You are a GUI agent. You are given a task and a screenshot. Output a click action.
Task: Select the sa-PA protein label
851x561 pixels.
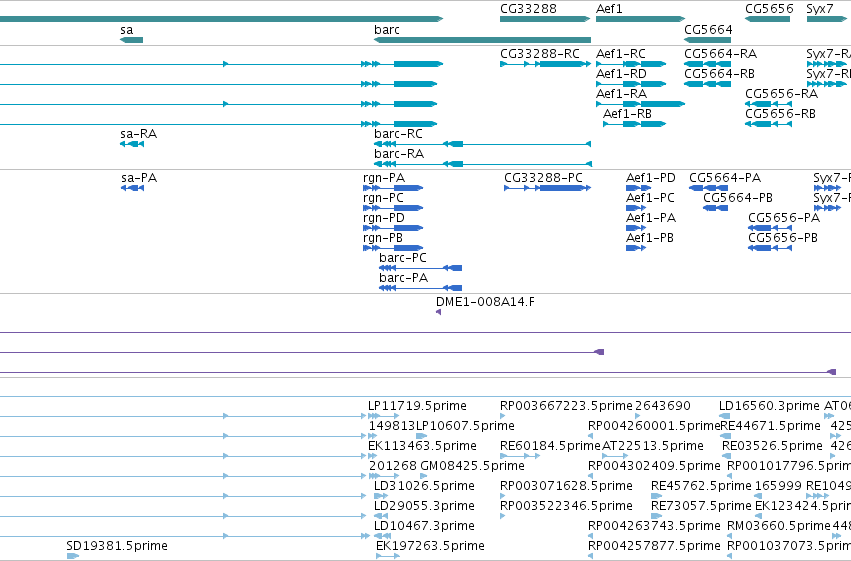[x=138, y=178]
